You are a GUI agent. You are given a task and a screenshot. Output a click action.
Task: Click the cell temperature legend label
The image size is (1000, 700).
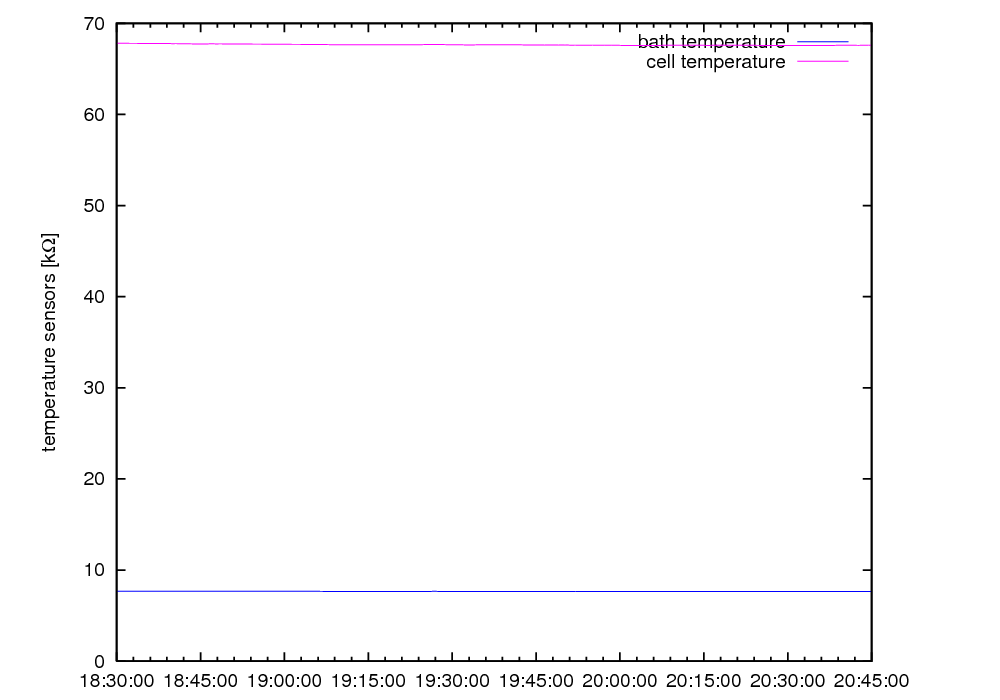[x=716, y=62]
